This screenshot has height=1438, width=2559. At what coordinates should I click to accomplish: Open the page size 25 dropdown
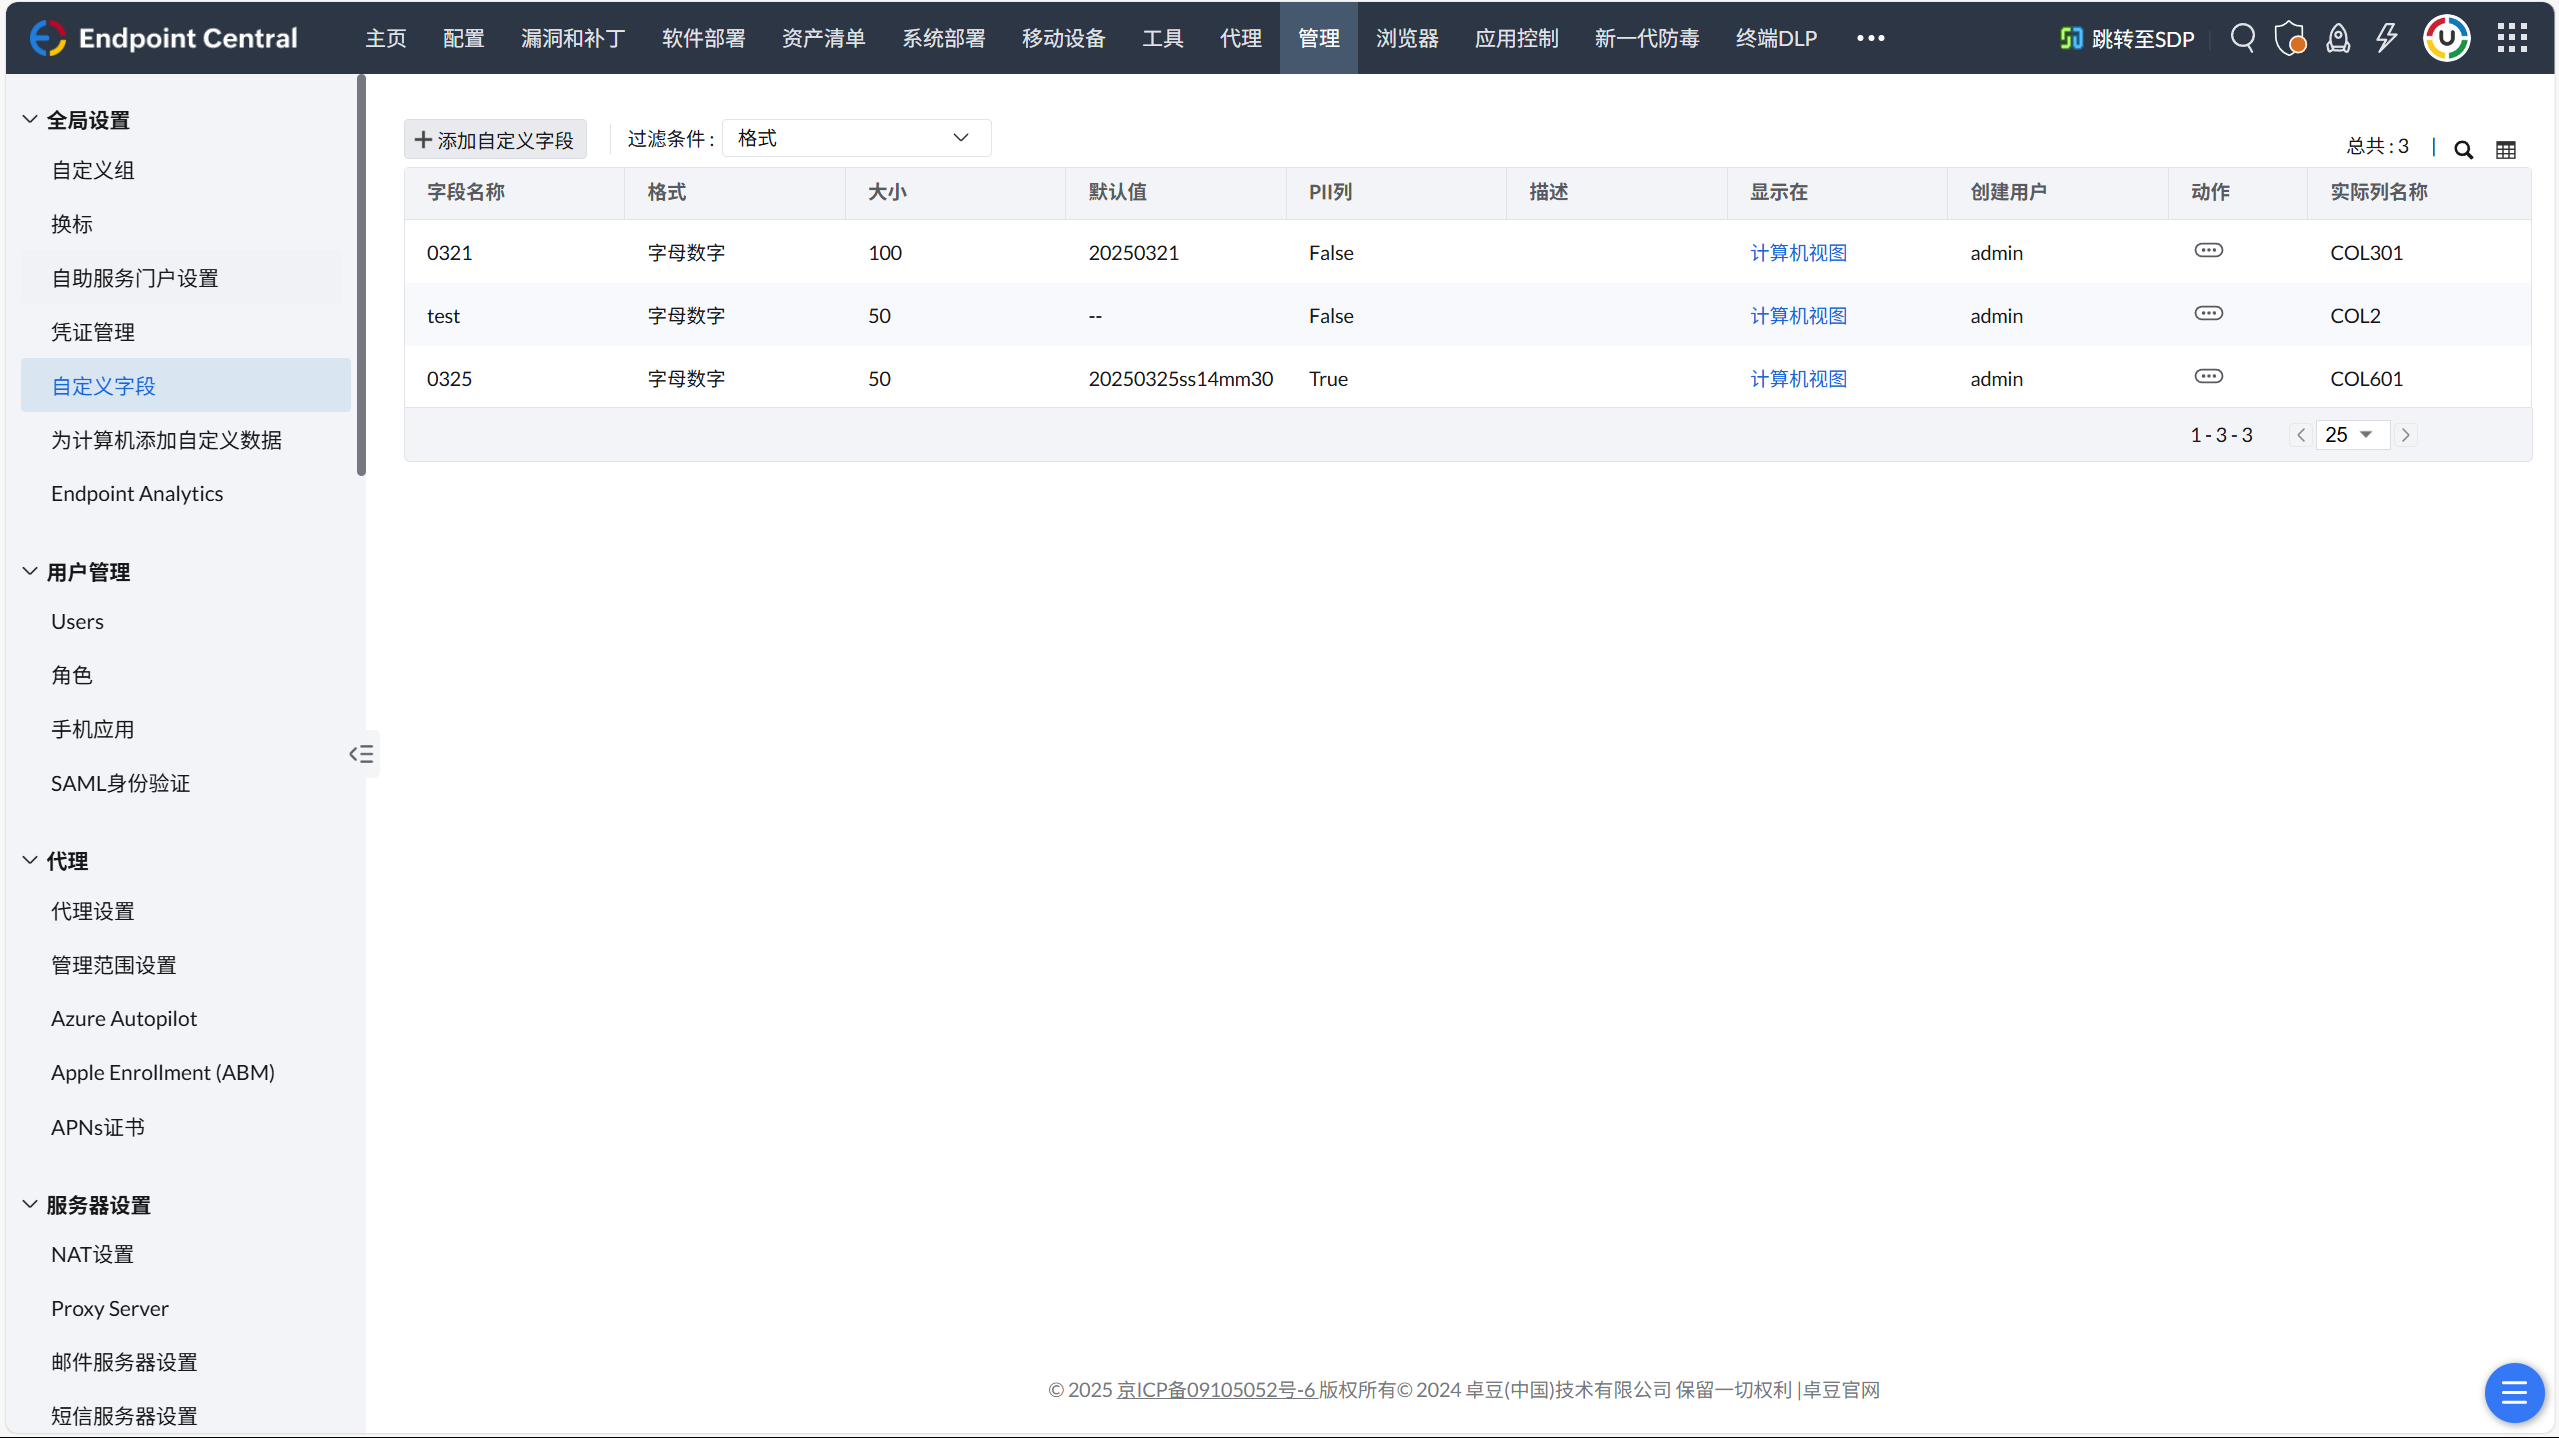click(2351, 435)
